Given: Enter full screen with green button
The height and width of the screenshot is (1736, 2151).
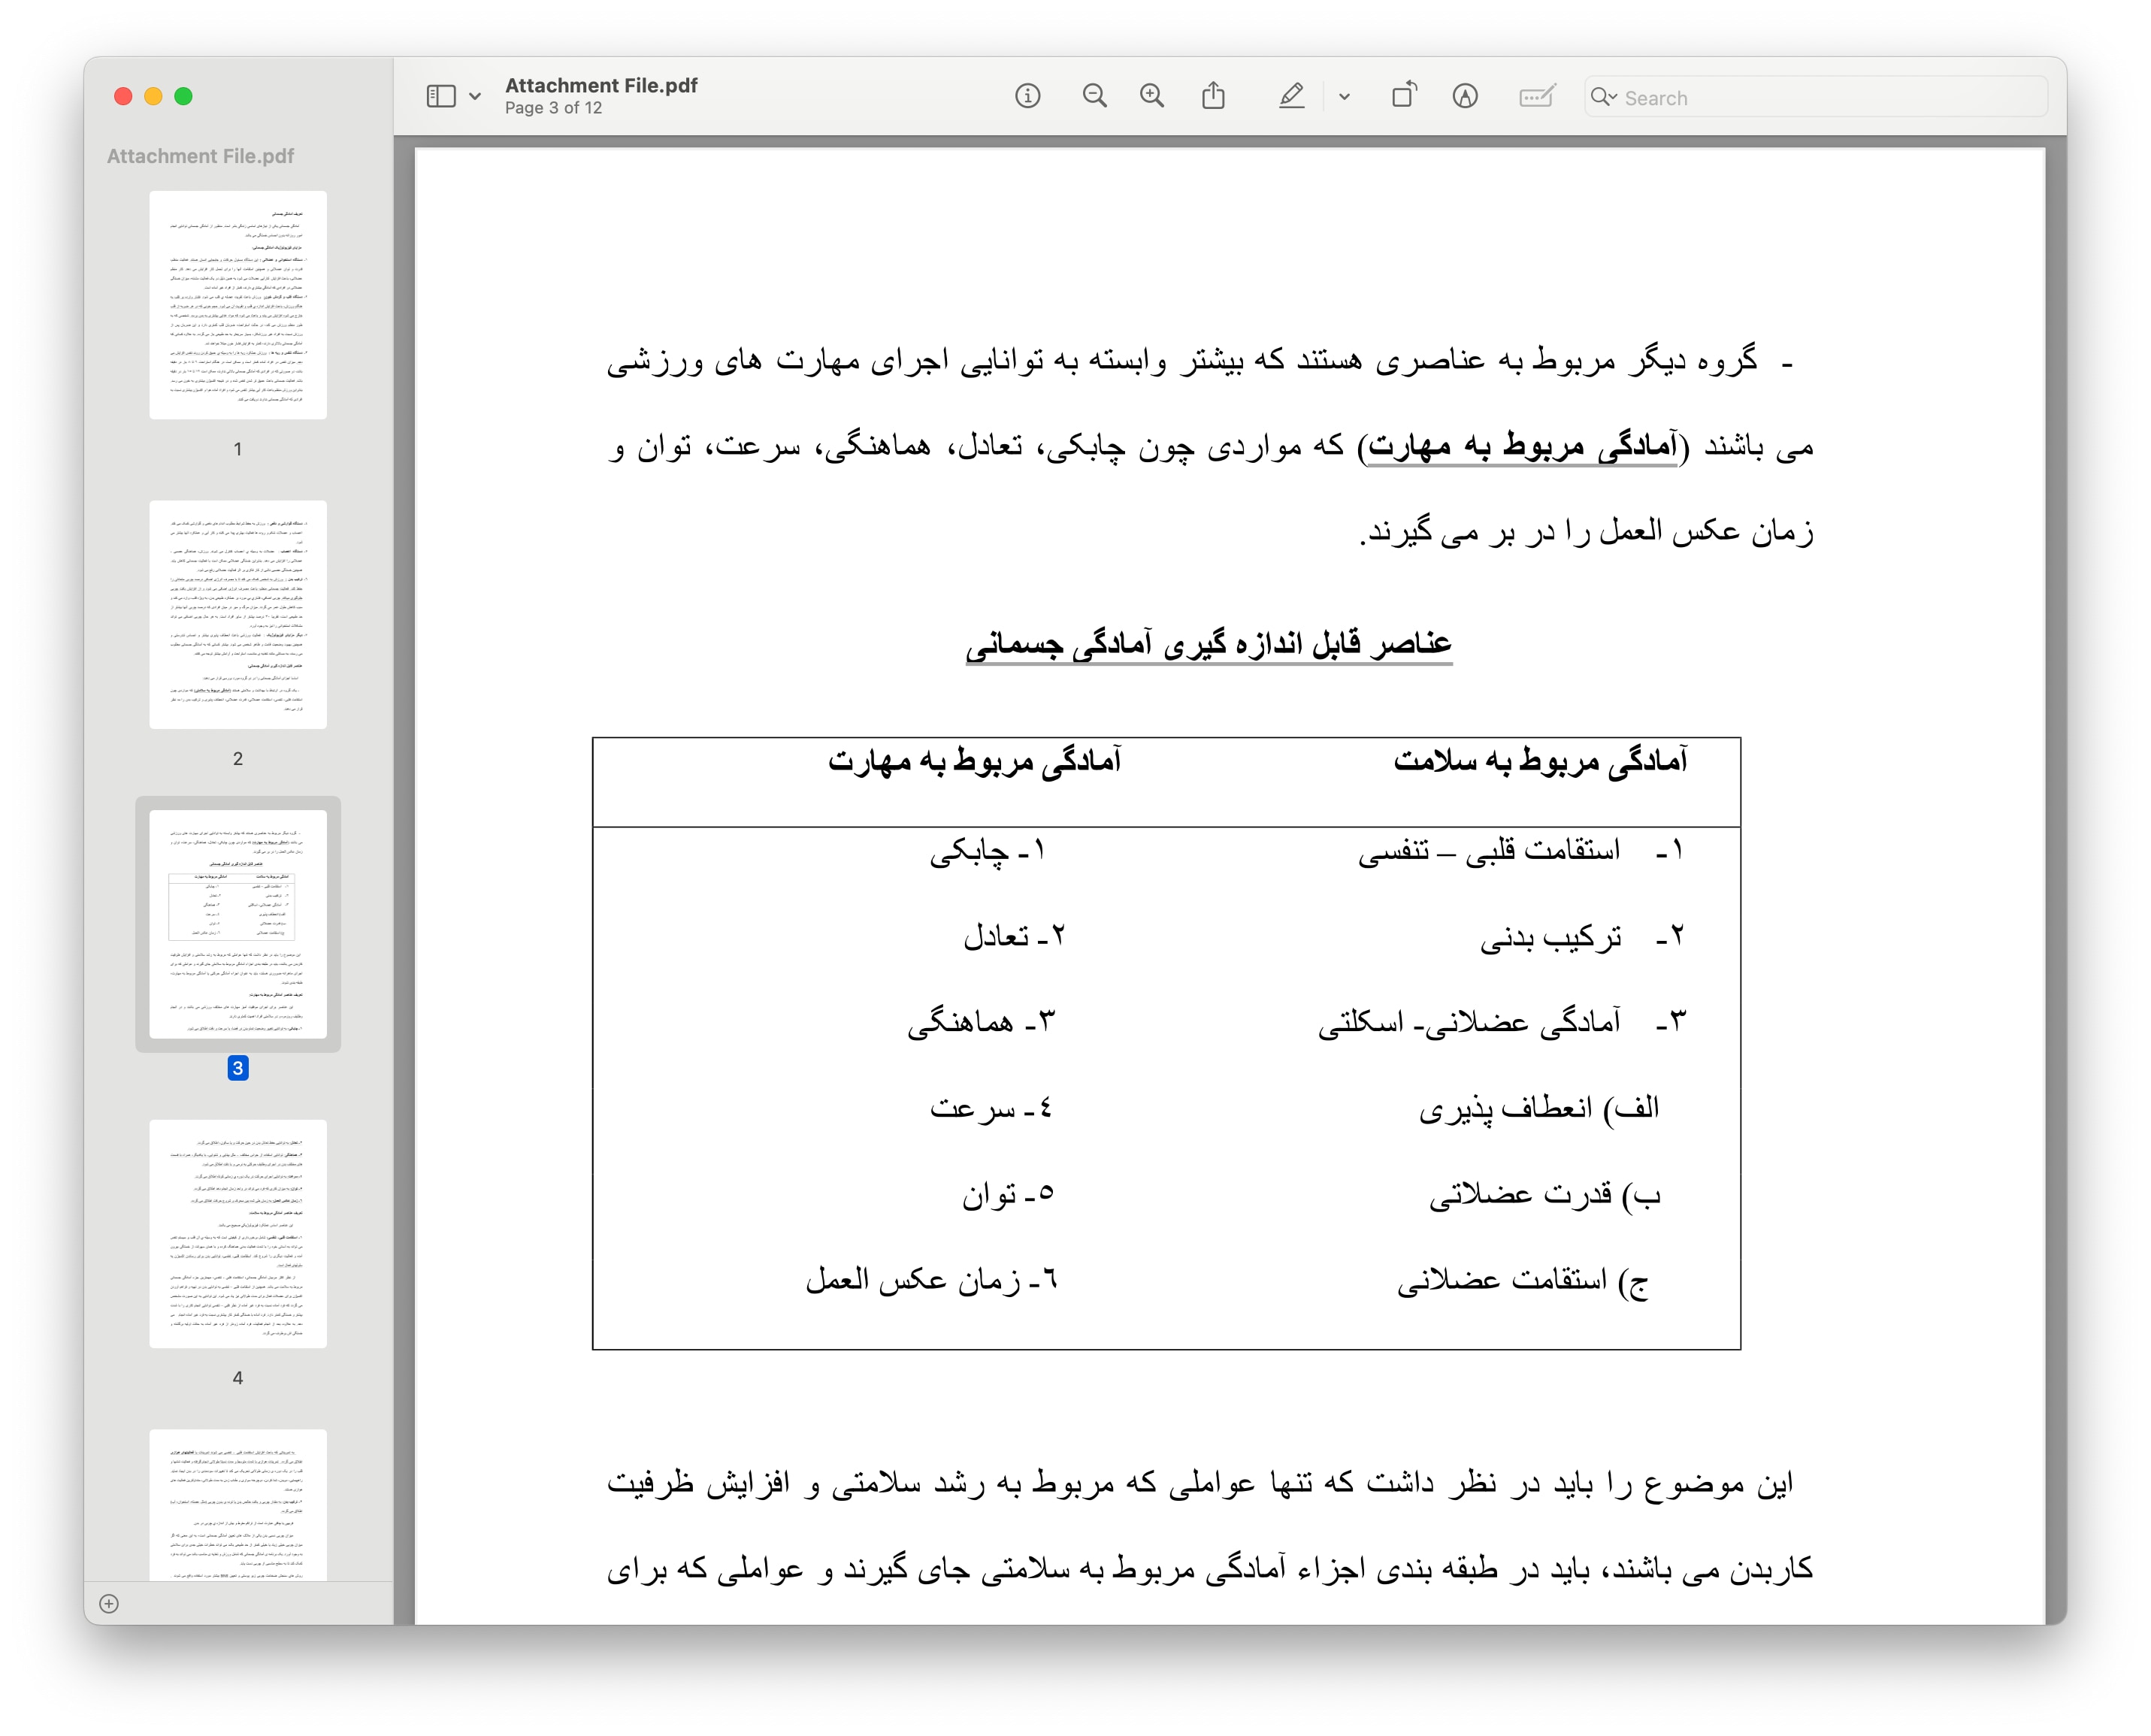Looking at the screenshot, I should (183, 96).
